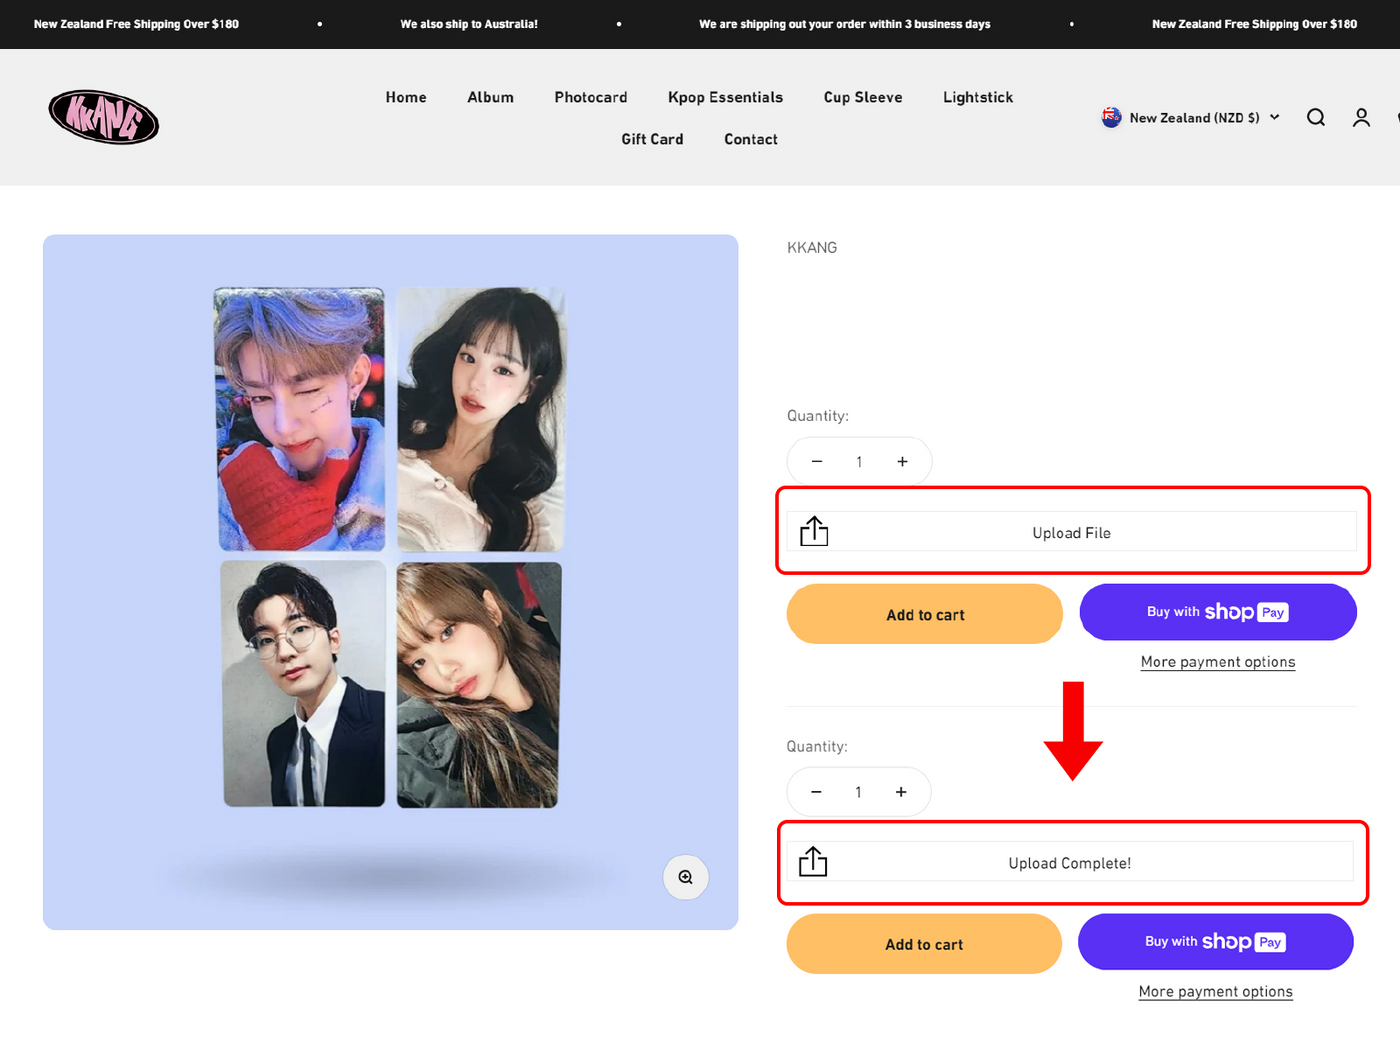The height and width of the screenshot is (1050, 1400).
Task: Go to the Lightstick page
Action: pyautogui.click(x=978, y=97)
